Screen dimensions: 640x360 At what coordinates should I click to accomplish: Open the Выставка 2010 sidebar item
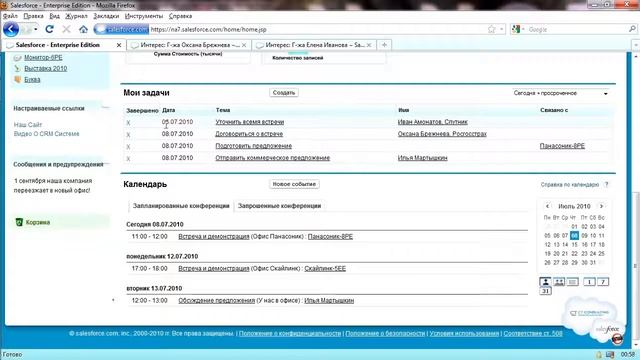45,69
